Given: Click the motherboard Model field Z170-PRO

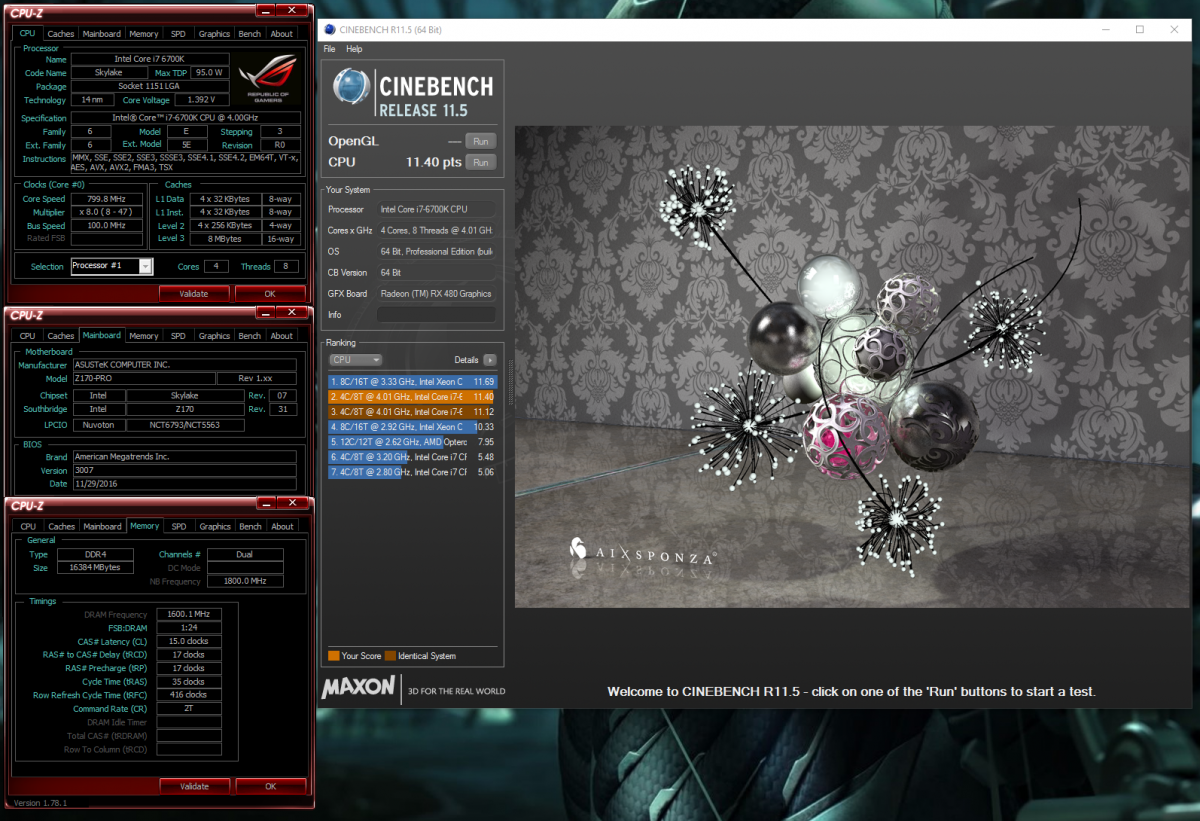Looking at the screenshot, I should coord(144,379).
